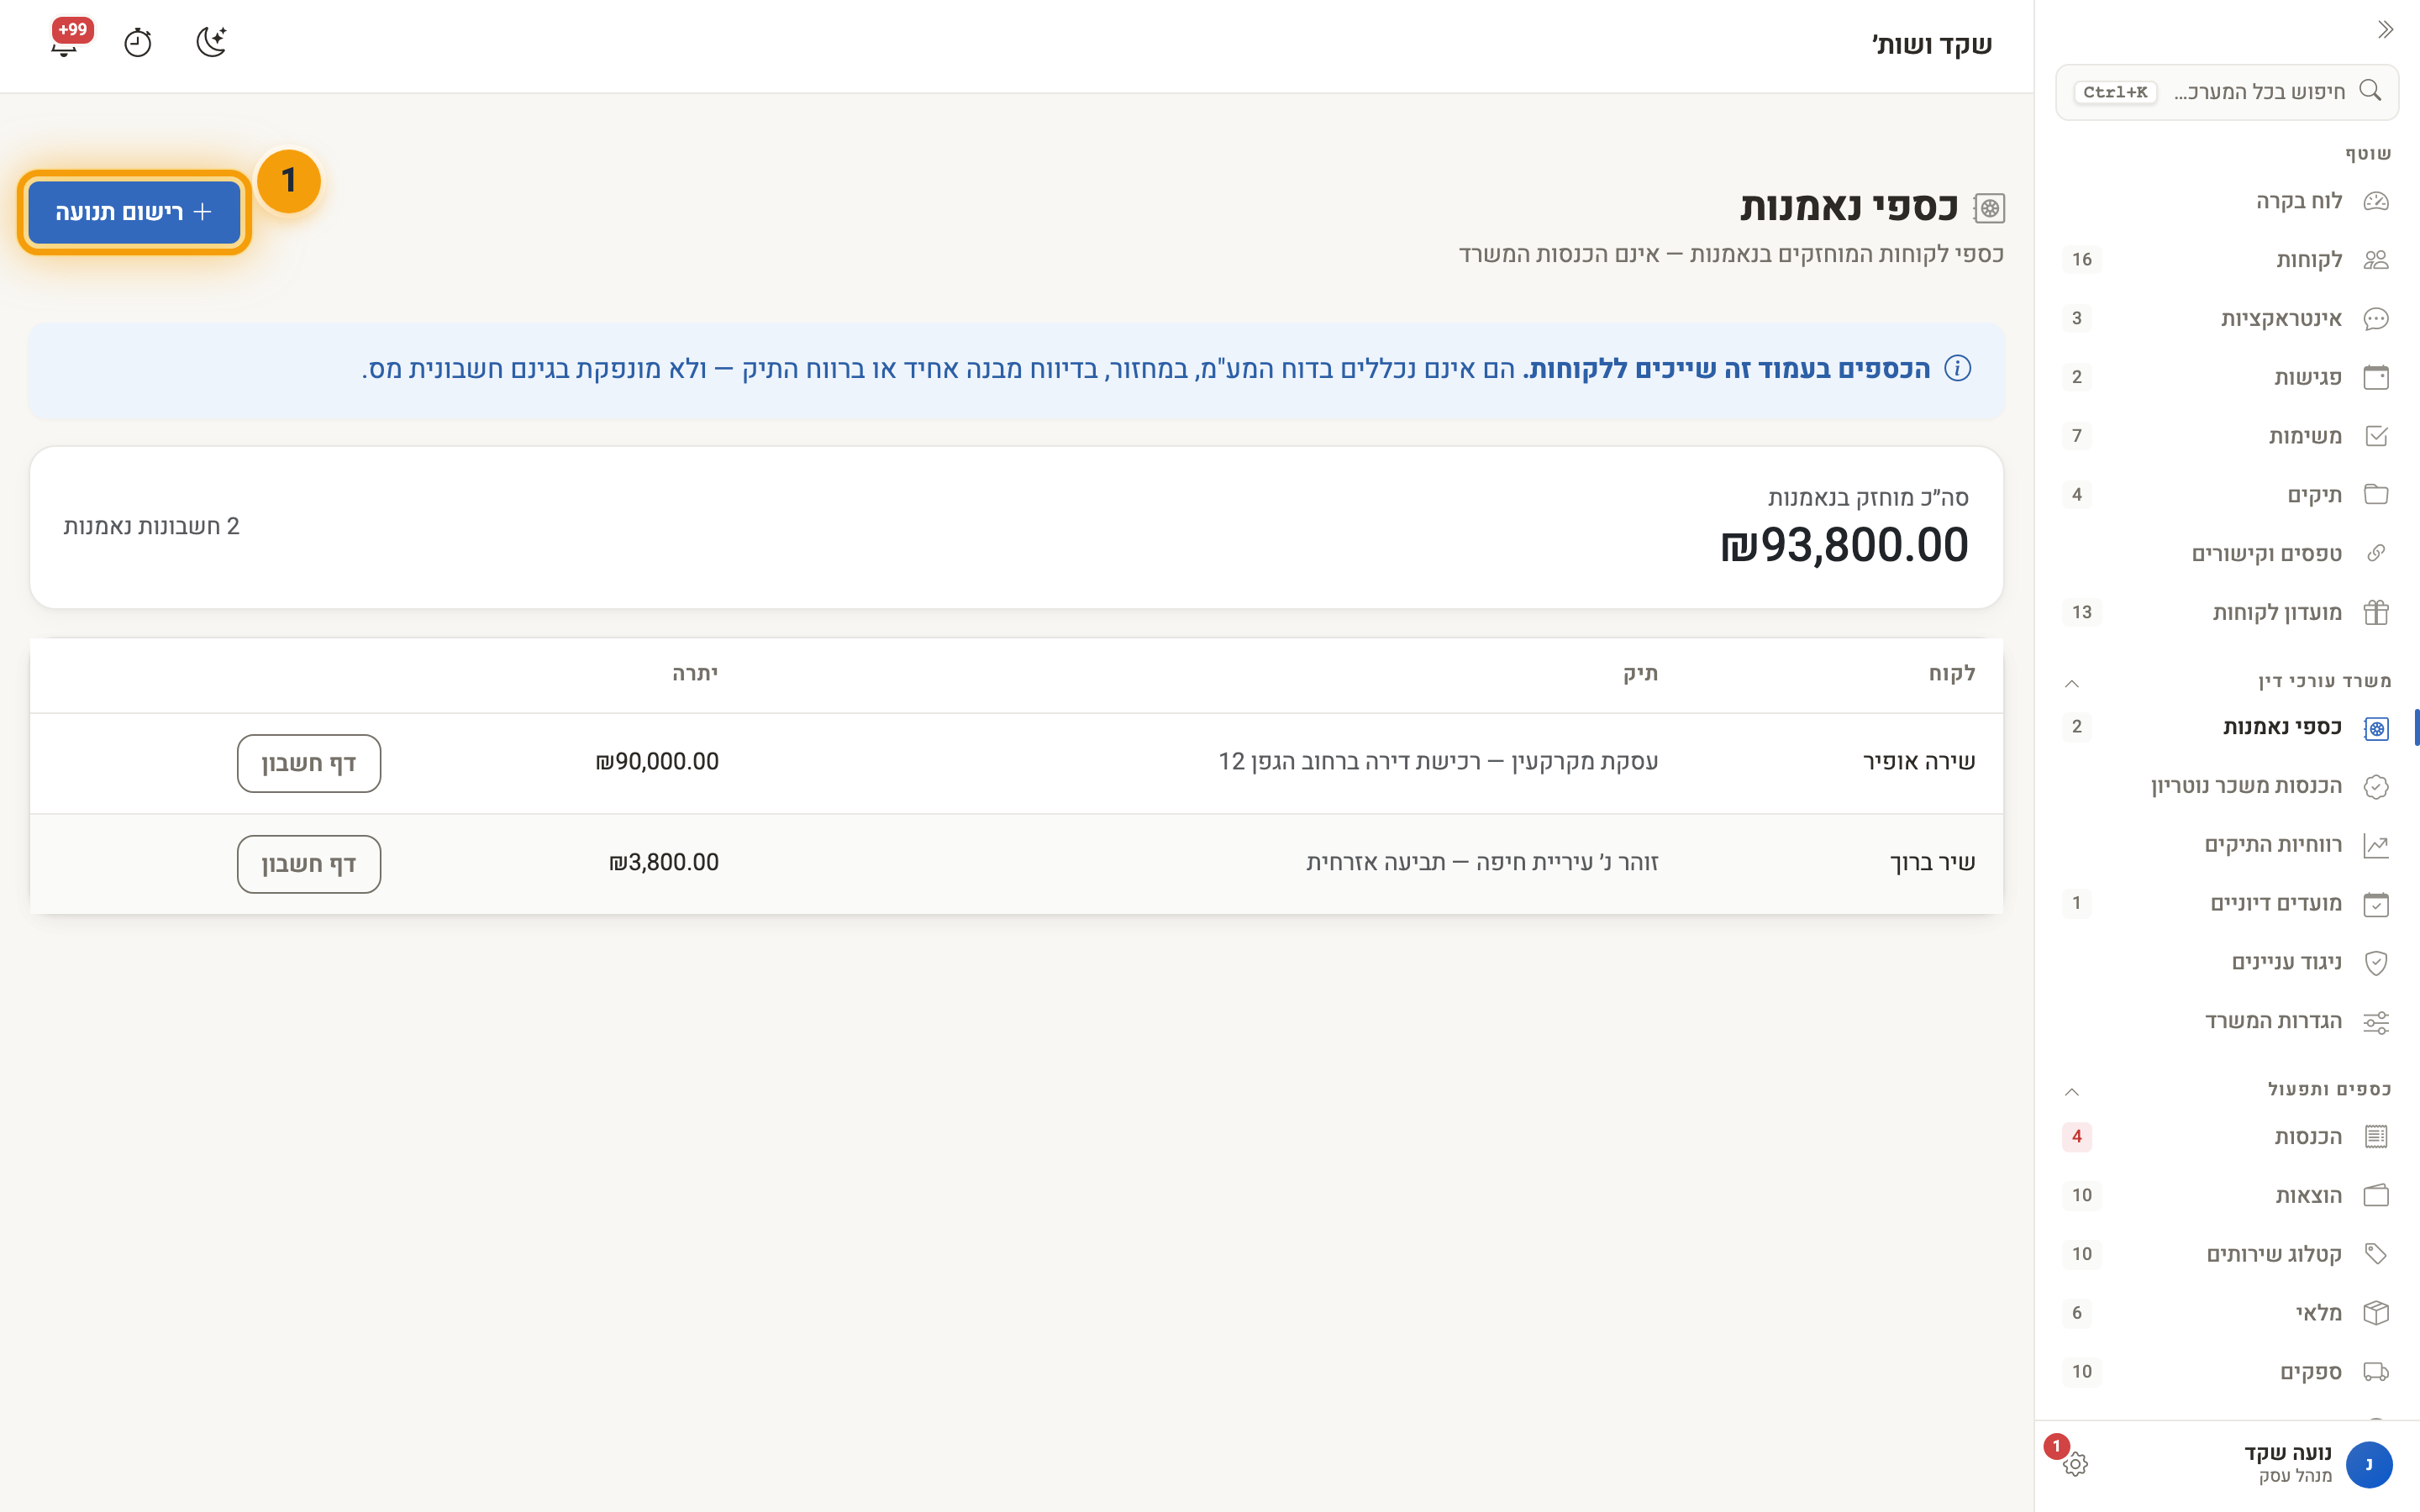Screen dimensions: 2420x1512
Task: Go to מועדים דיוניים menu item
Action: pos(2226,904)
